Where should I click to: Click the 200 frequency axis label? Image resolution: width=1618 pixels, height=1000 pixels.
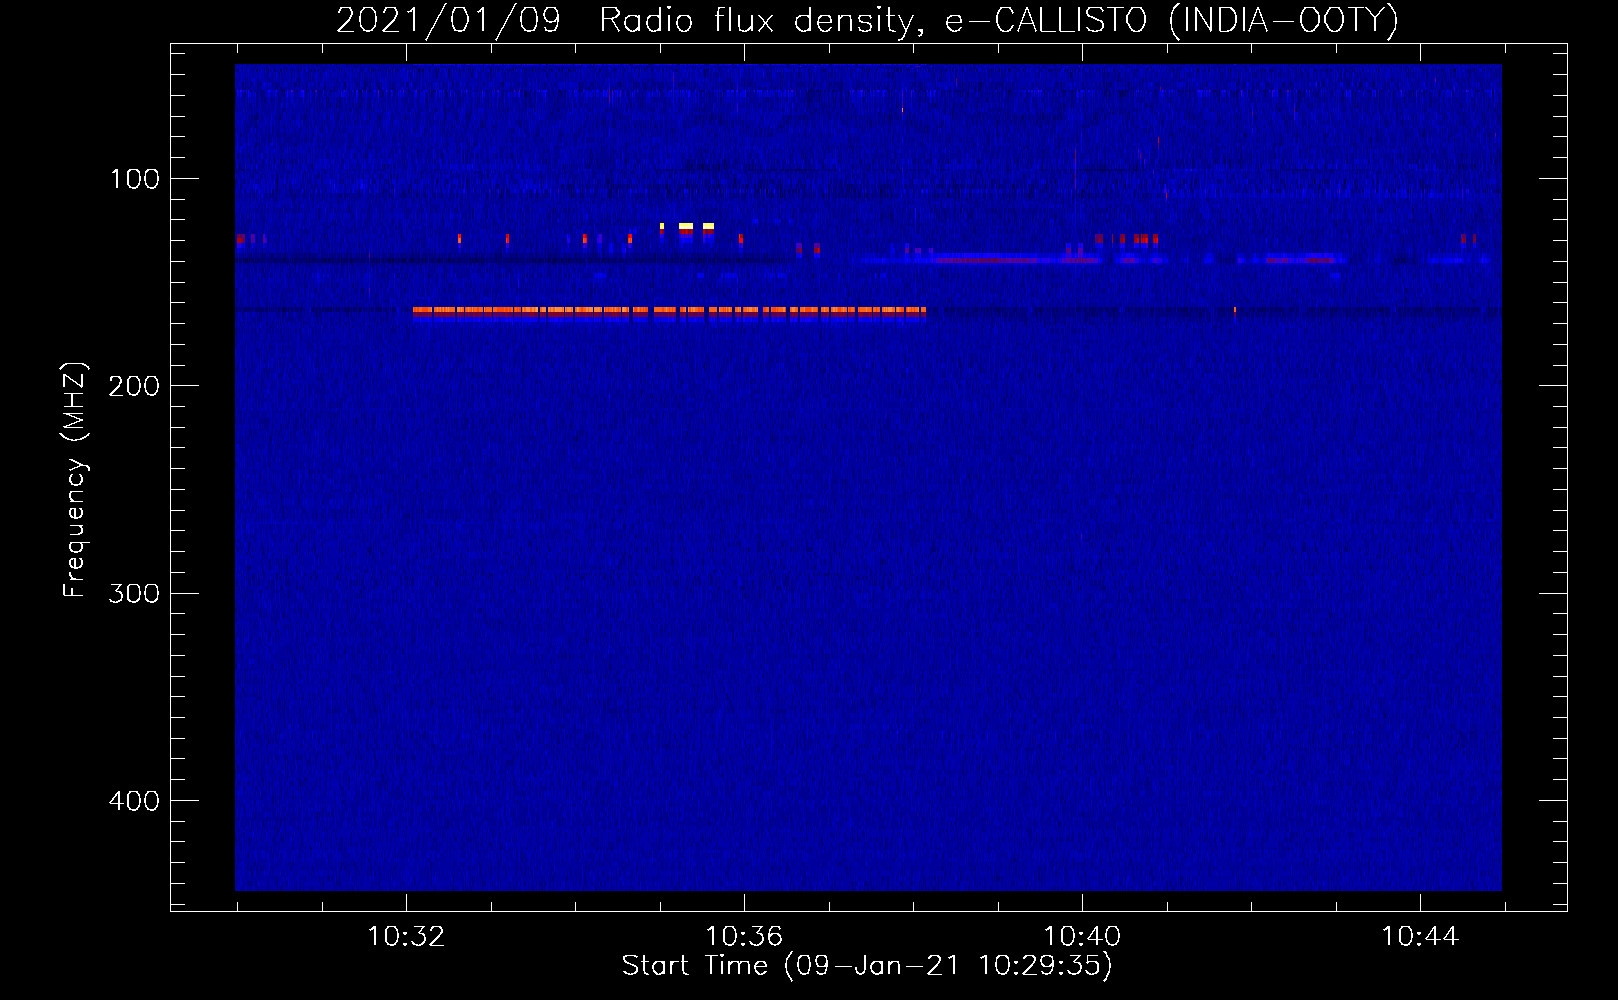pos(134,386)
